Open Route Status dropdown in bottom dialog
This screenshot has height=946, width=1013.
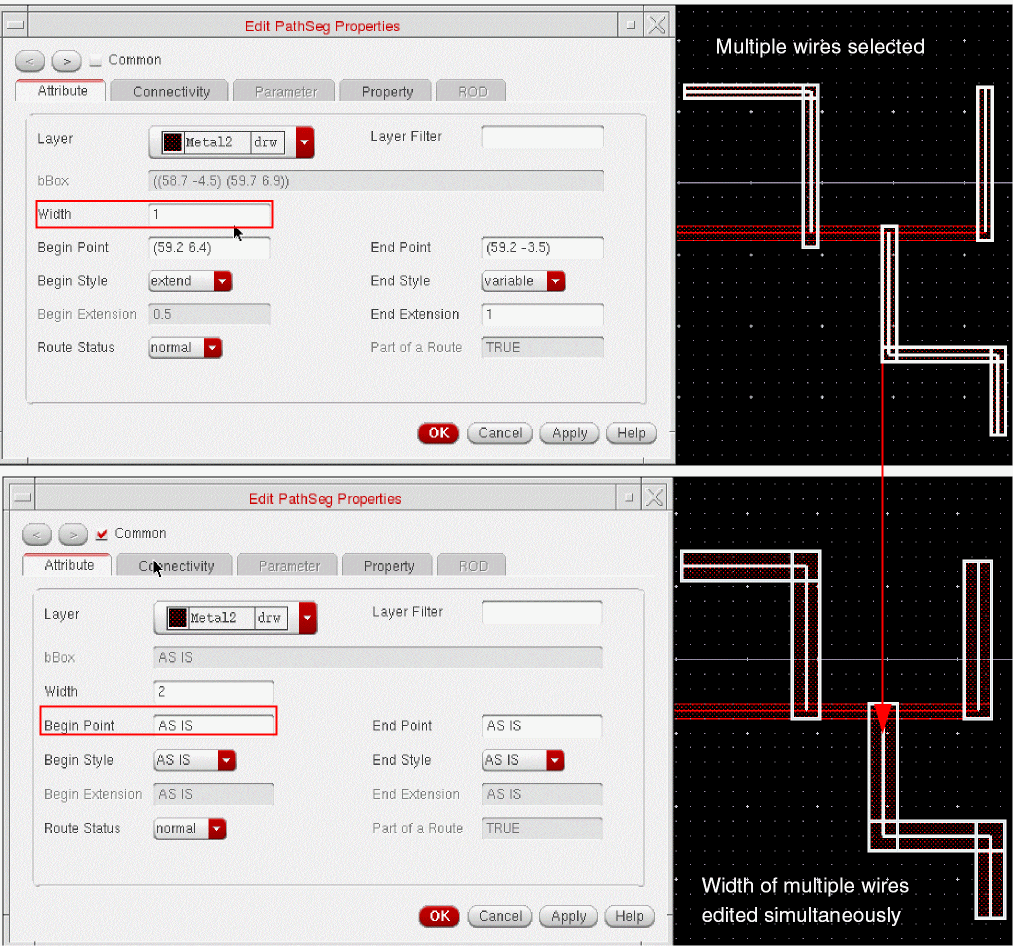pos(217,828)
